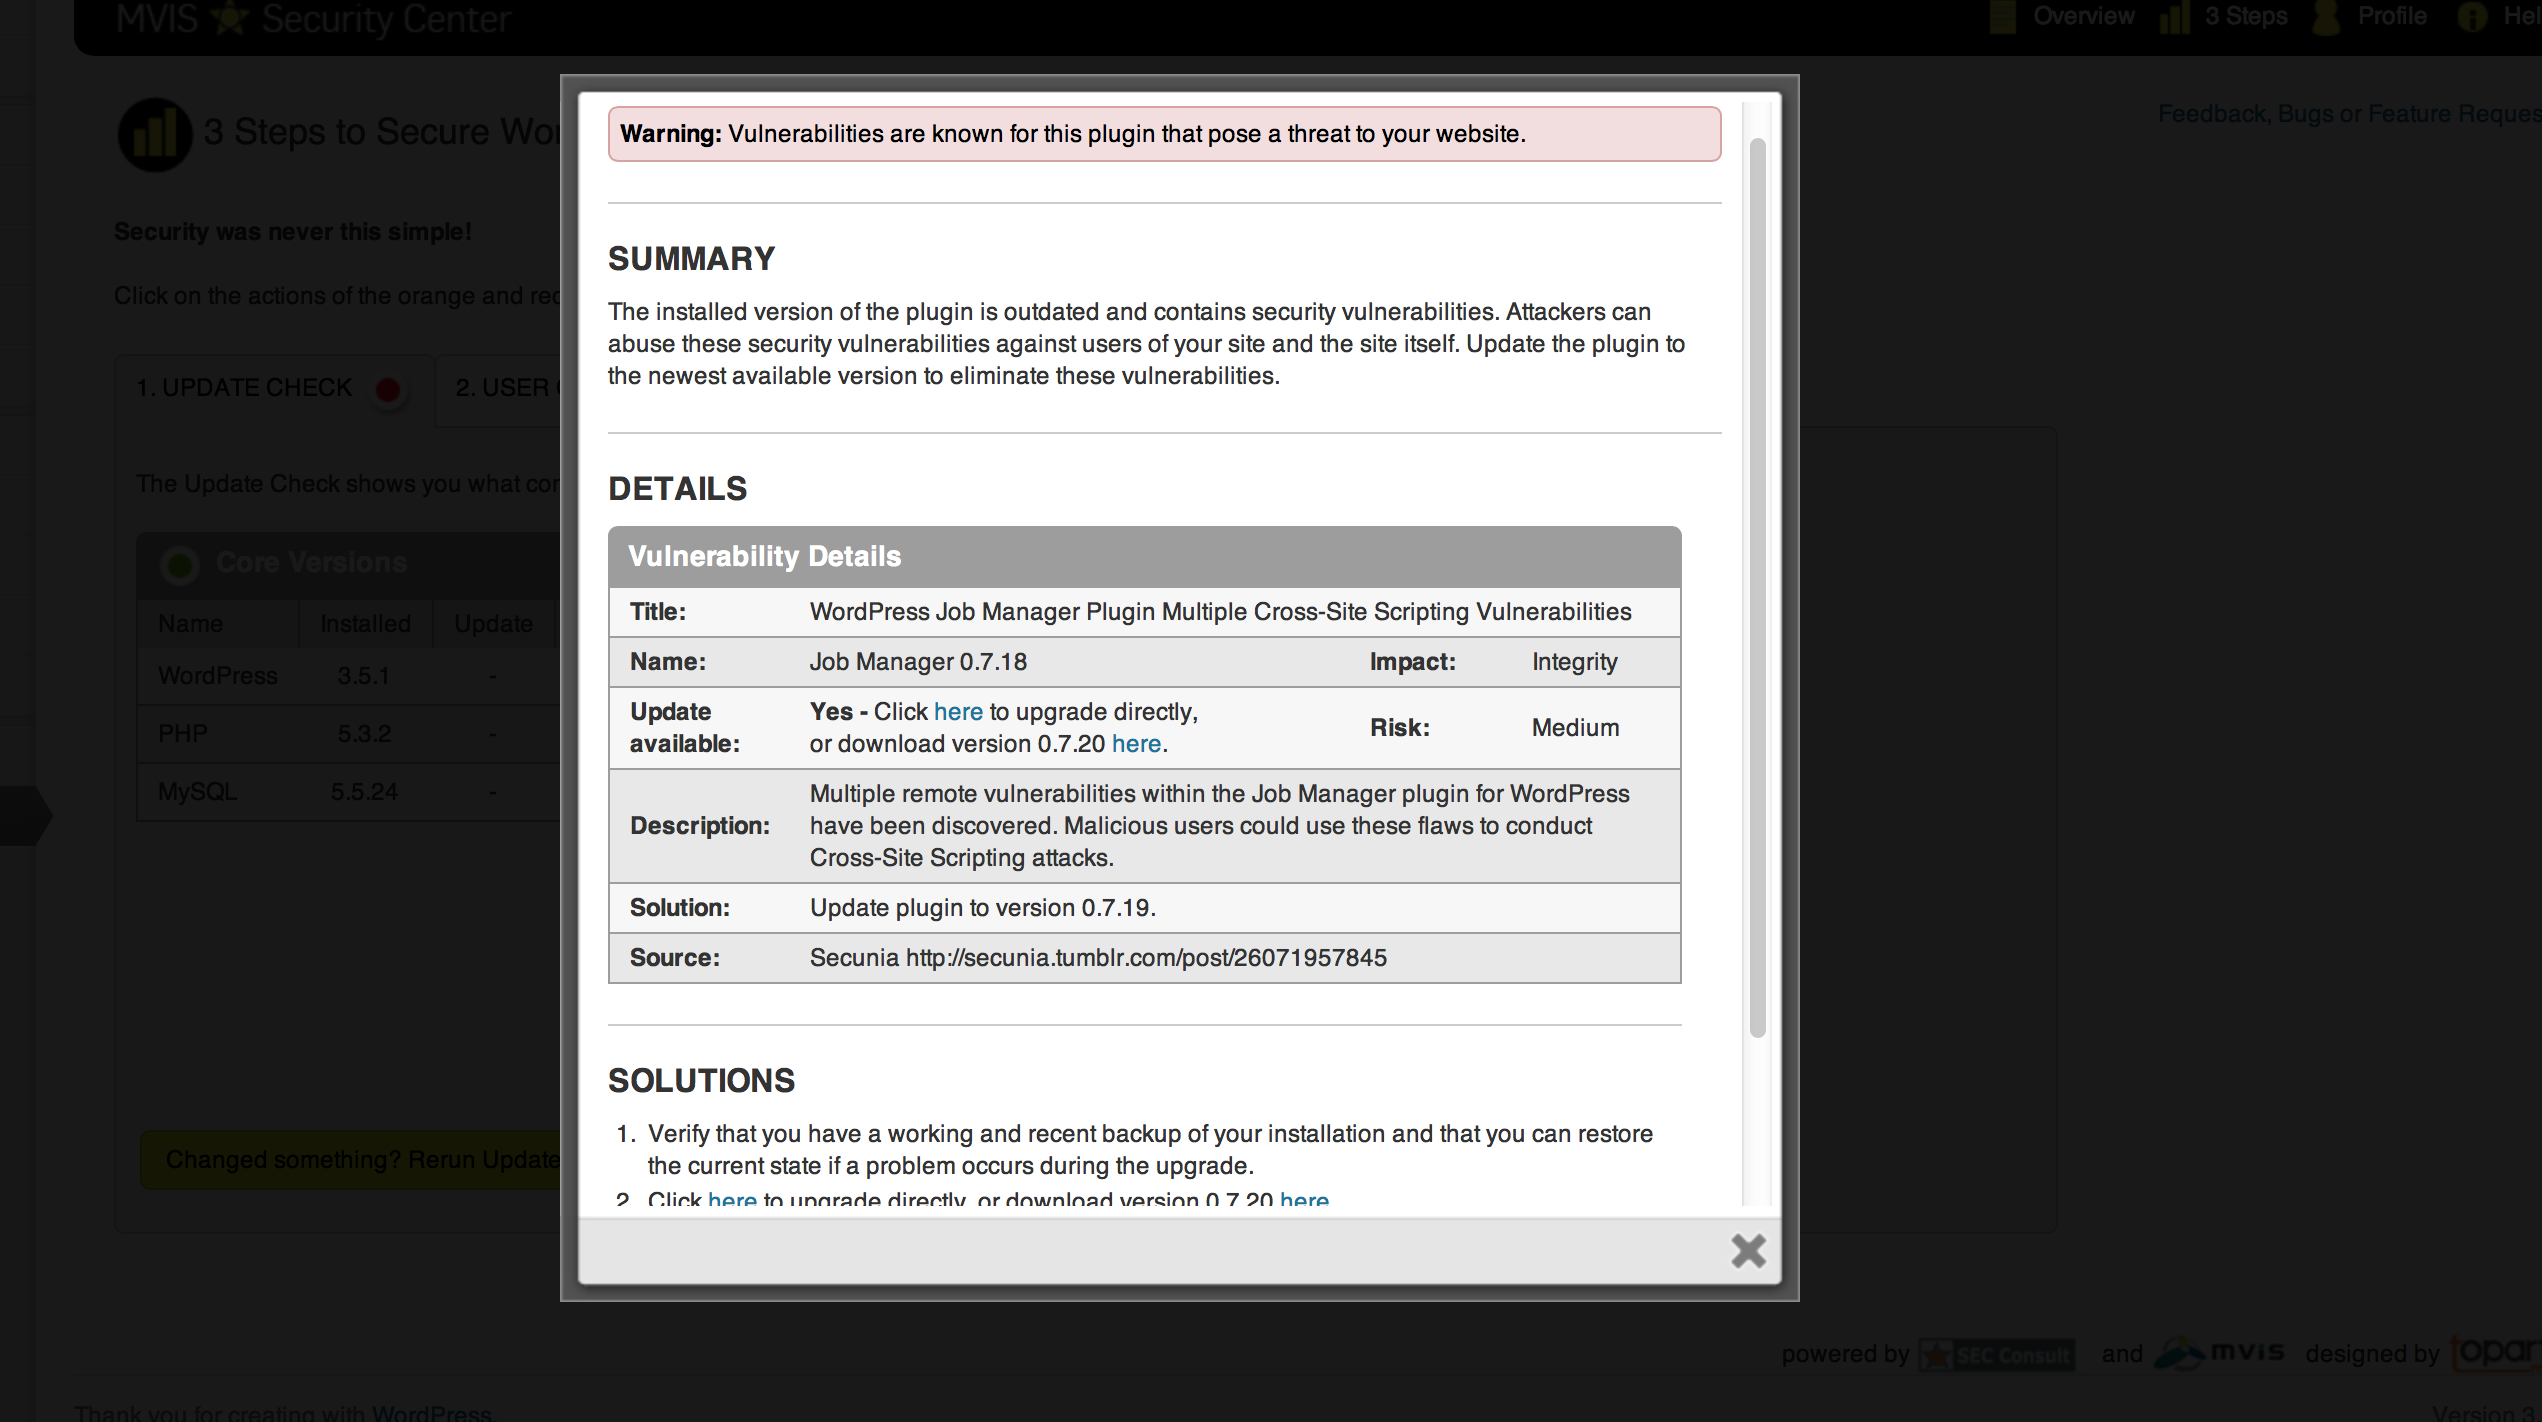Image resolution: width=2542 pixels, height=1422 pixels.
Task: Click the Impact value 'Integrity'
Action: 1574,662
